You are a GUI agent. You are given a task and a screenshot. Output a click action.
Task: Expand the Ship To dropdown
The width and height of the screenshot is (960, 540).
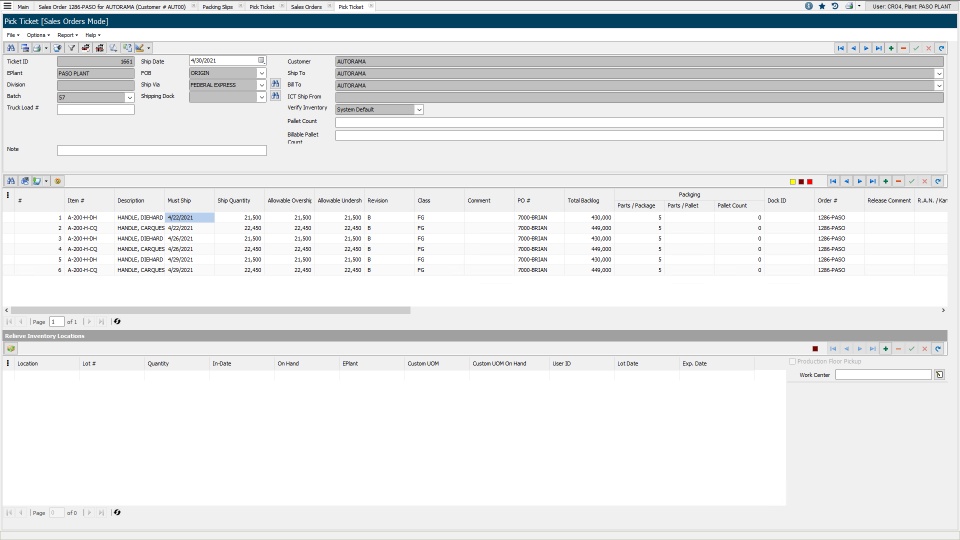[x=939, y=73]
